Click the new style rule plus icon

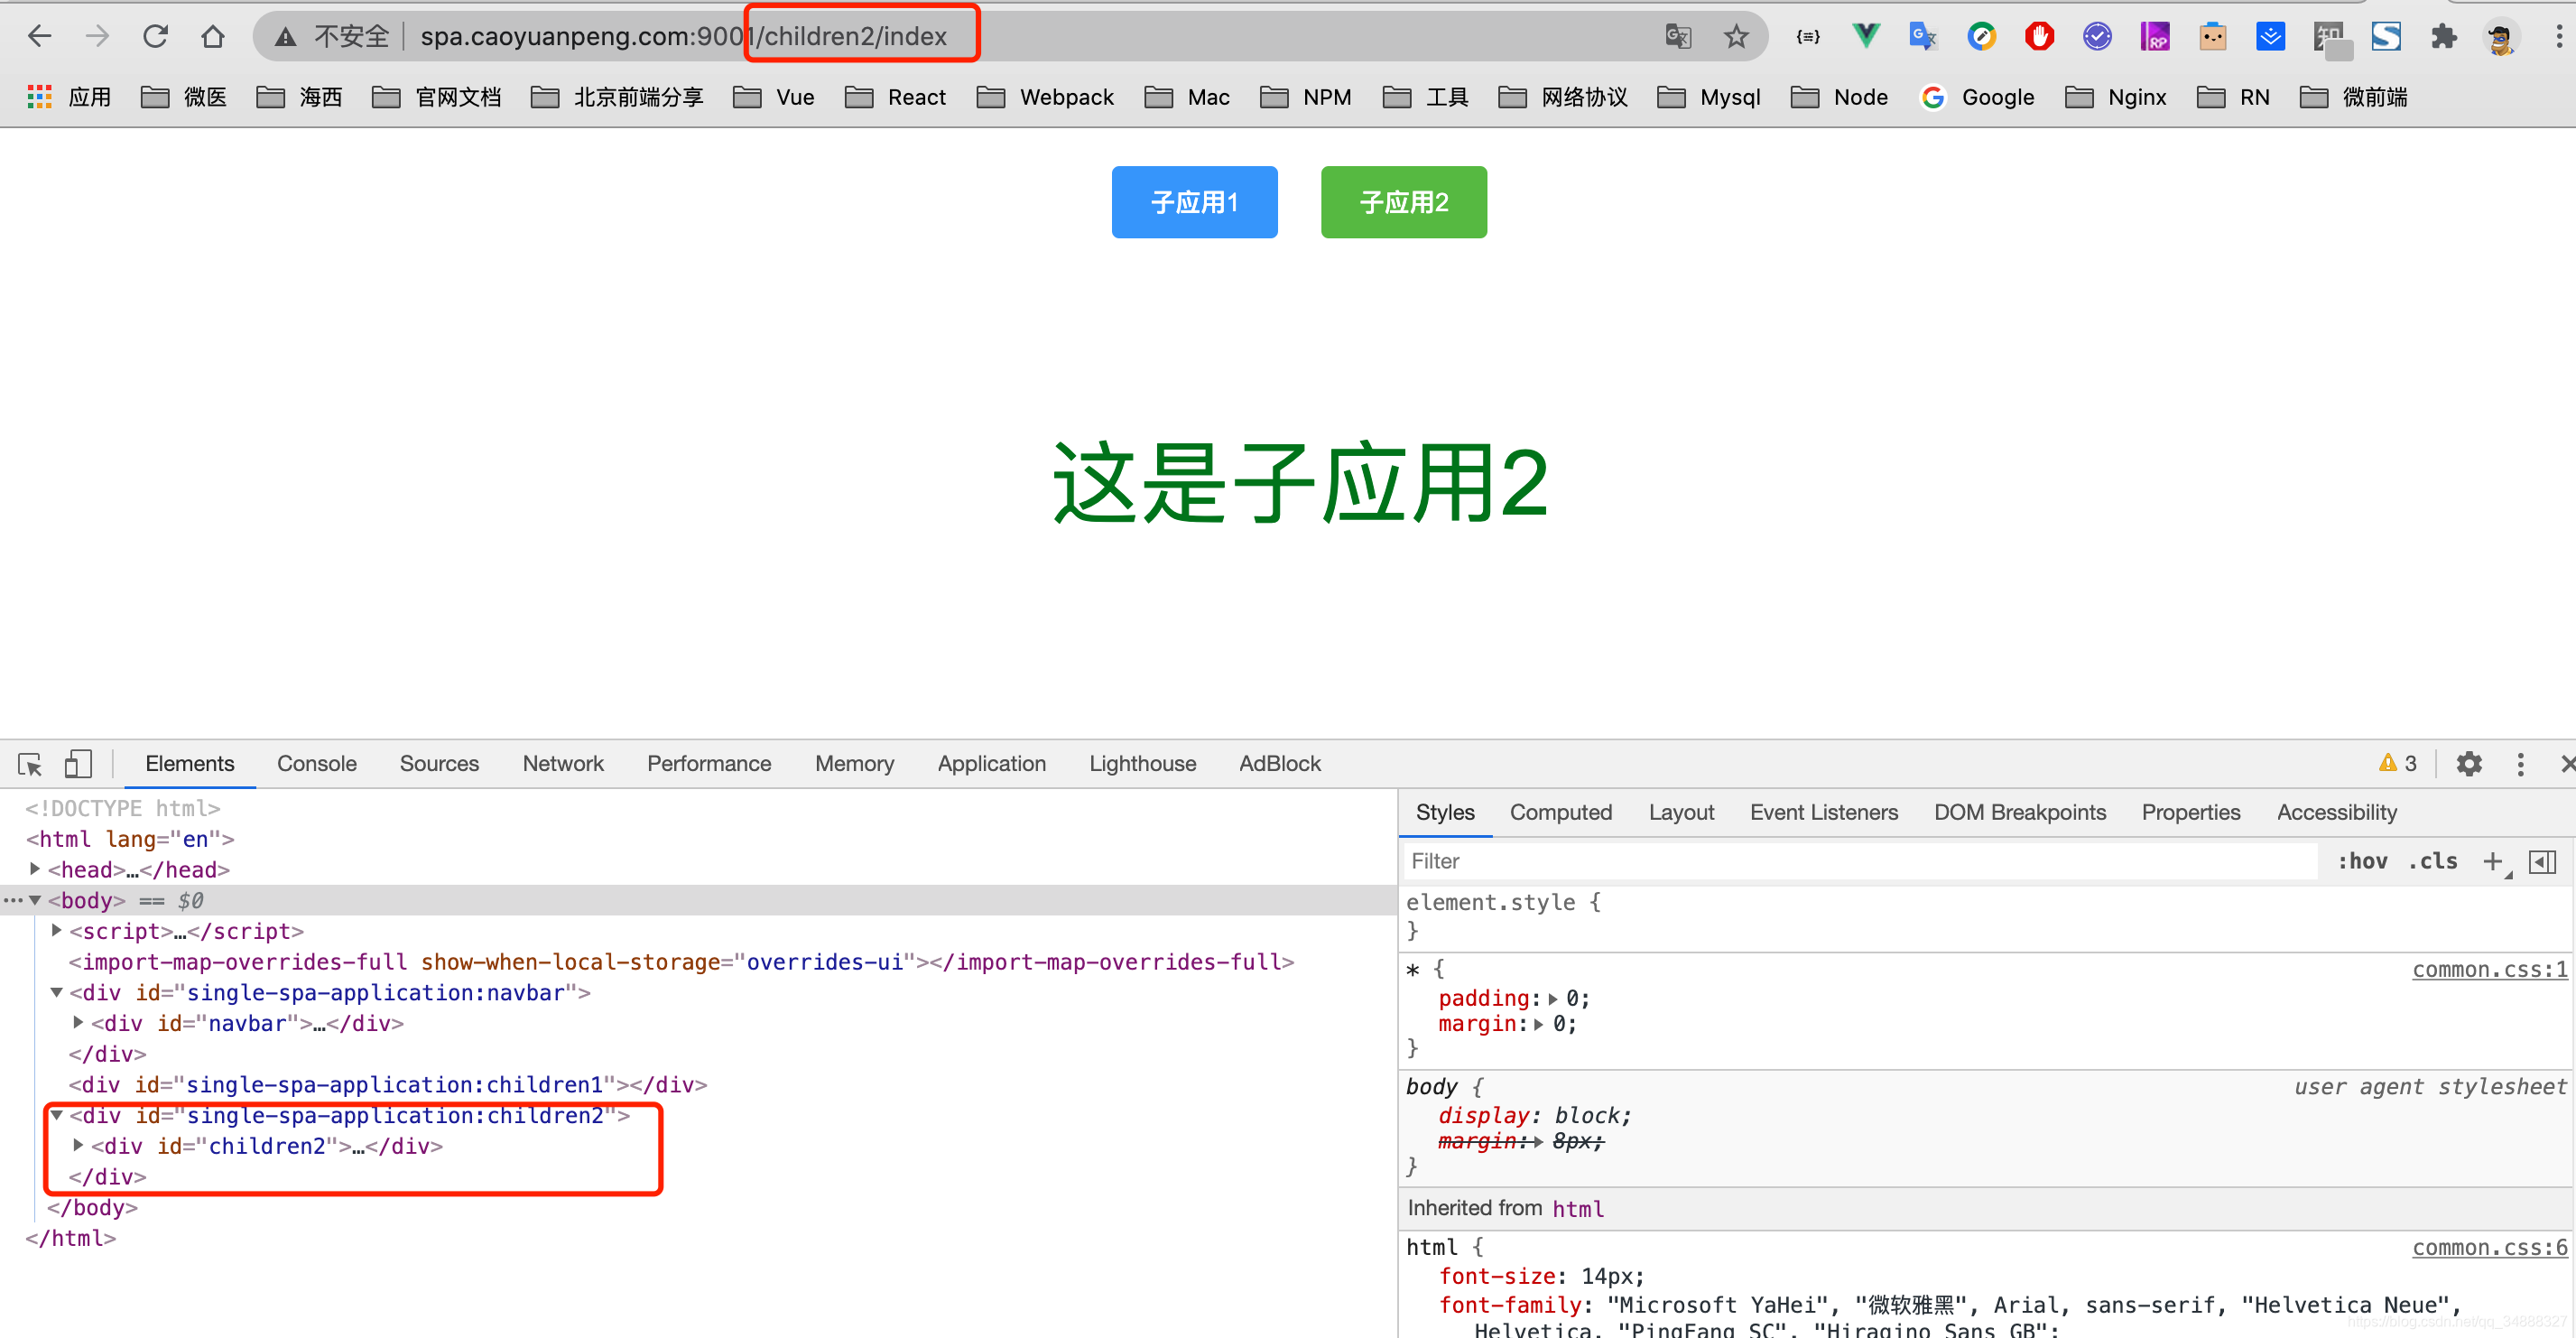click(x=2493, y=861)
